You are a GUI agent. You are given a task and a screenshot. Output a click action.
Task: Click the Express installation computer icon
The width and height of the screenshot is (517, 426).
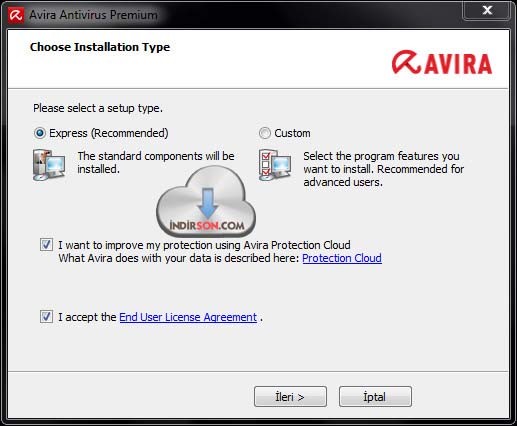click(x=49, y=165)
